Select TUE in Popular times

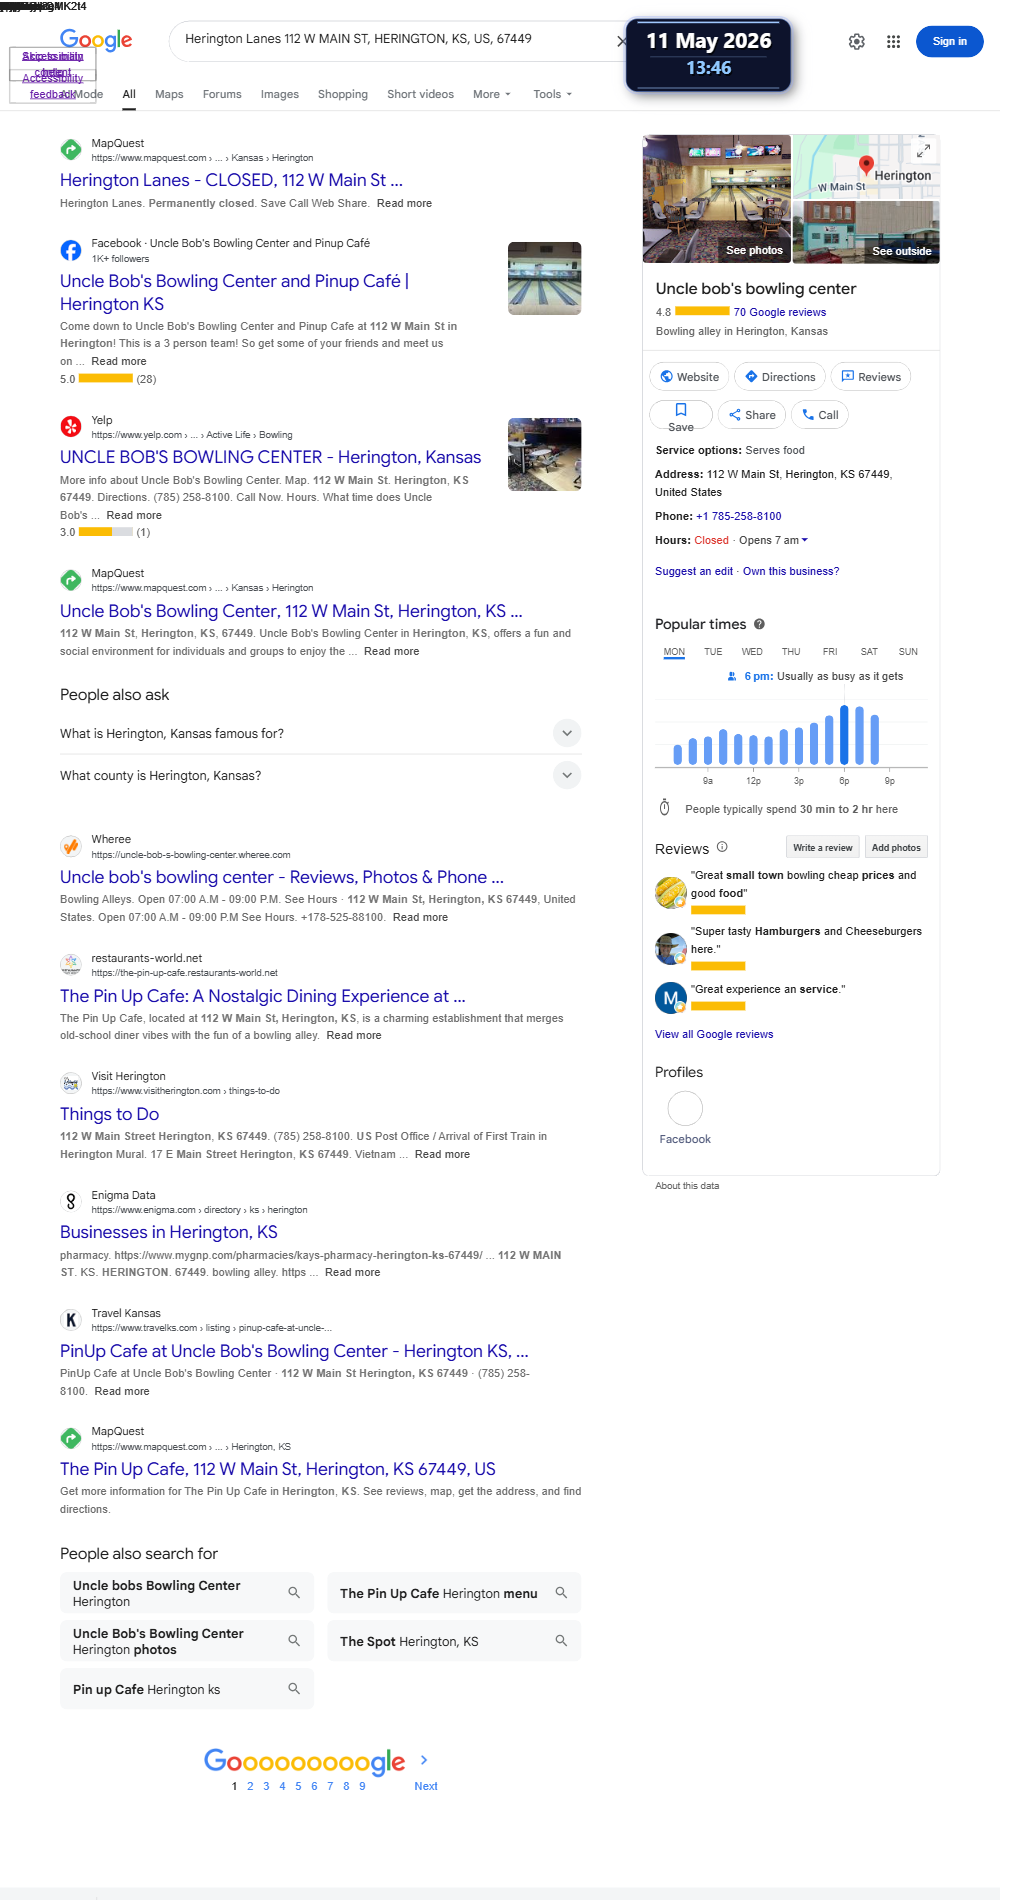coord(713,652)
